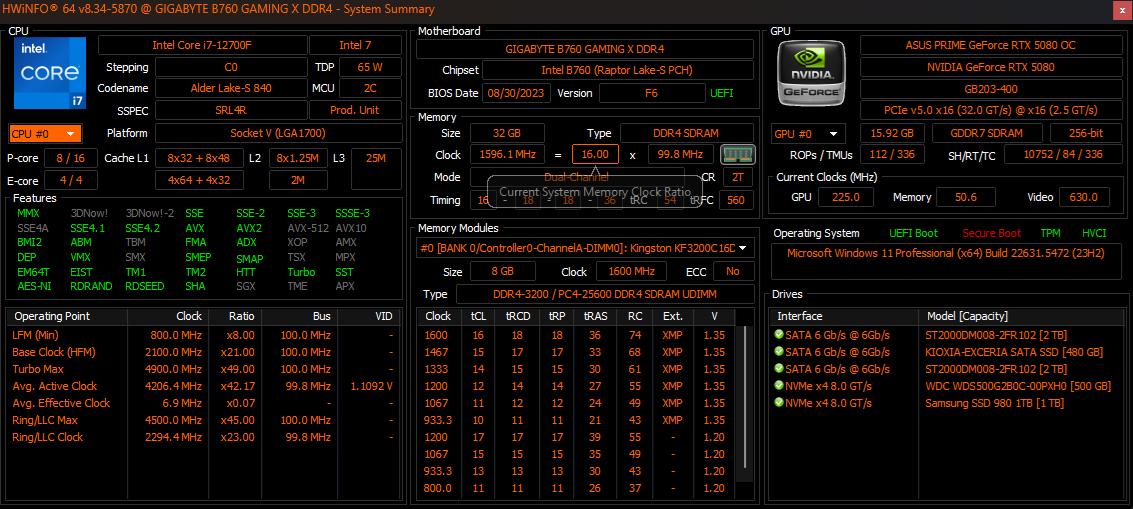Click the TPM status label
The width and height of the screenshot is (1133, 509).
click(x=1051, y=234)
